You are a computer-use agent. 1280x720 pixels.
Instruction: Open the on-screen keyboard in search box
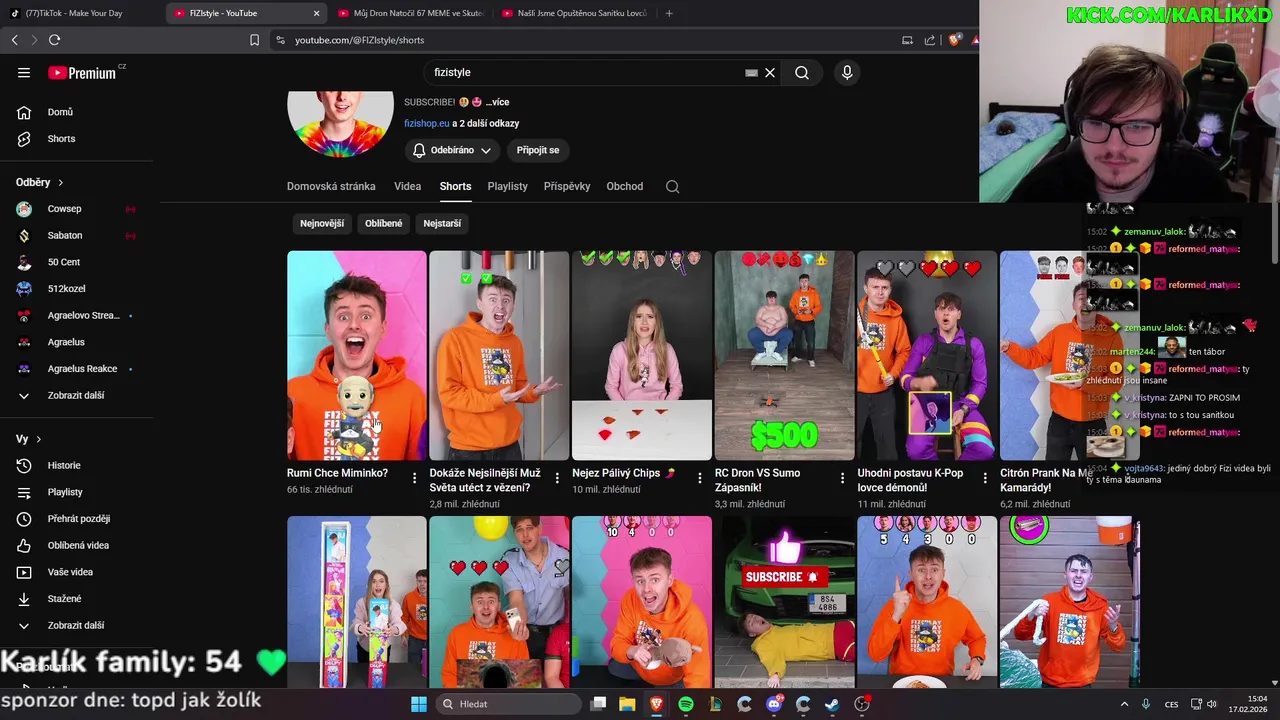[x=751, y=72]
